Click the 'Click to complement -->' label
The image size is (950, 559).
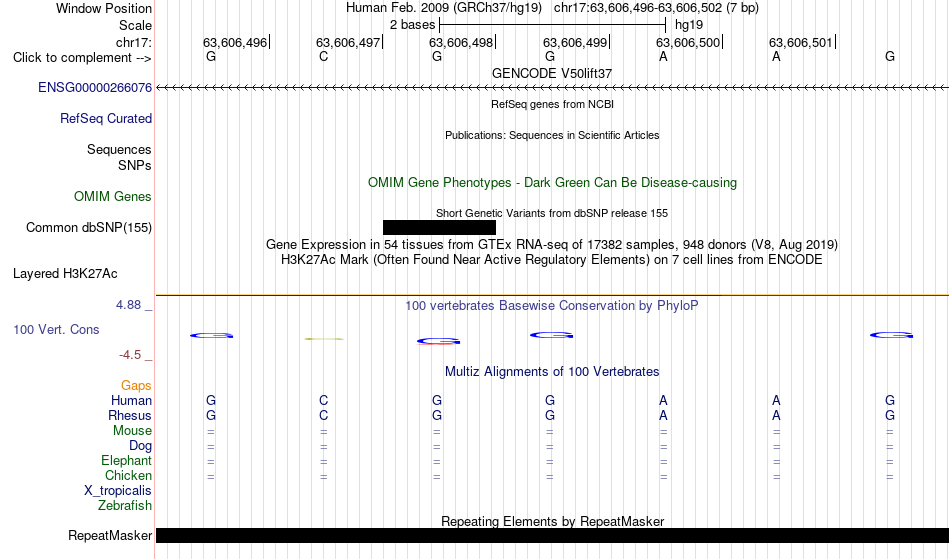click(82, 58)
